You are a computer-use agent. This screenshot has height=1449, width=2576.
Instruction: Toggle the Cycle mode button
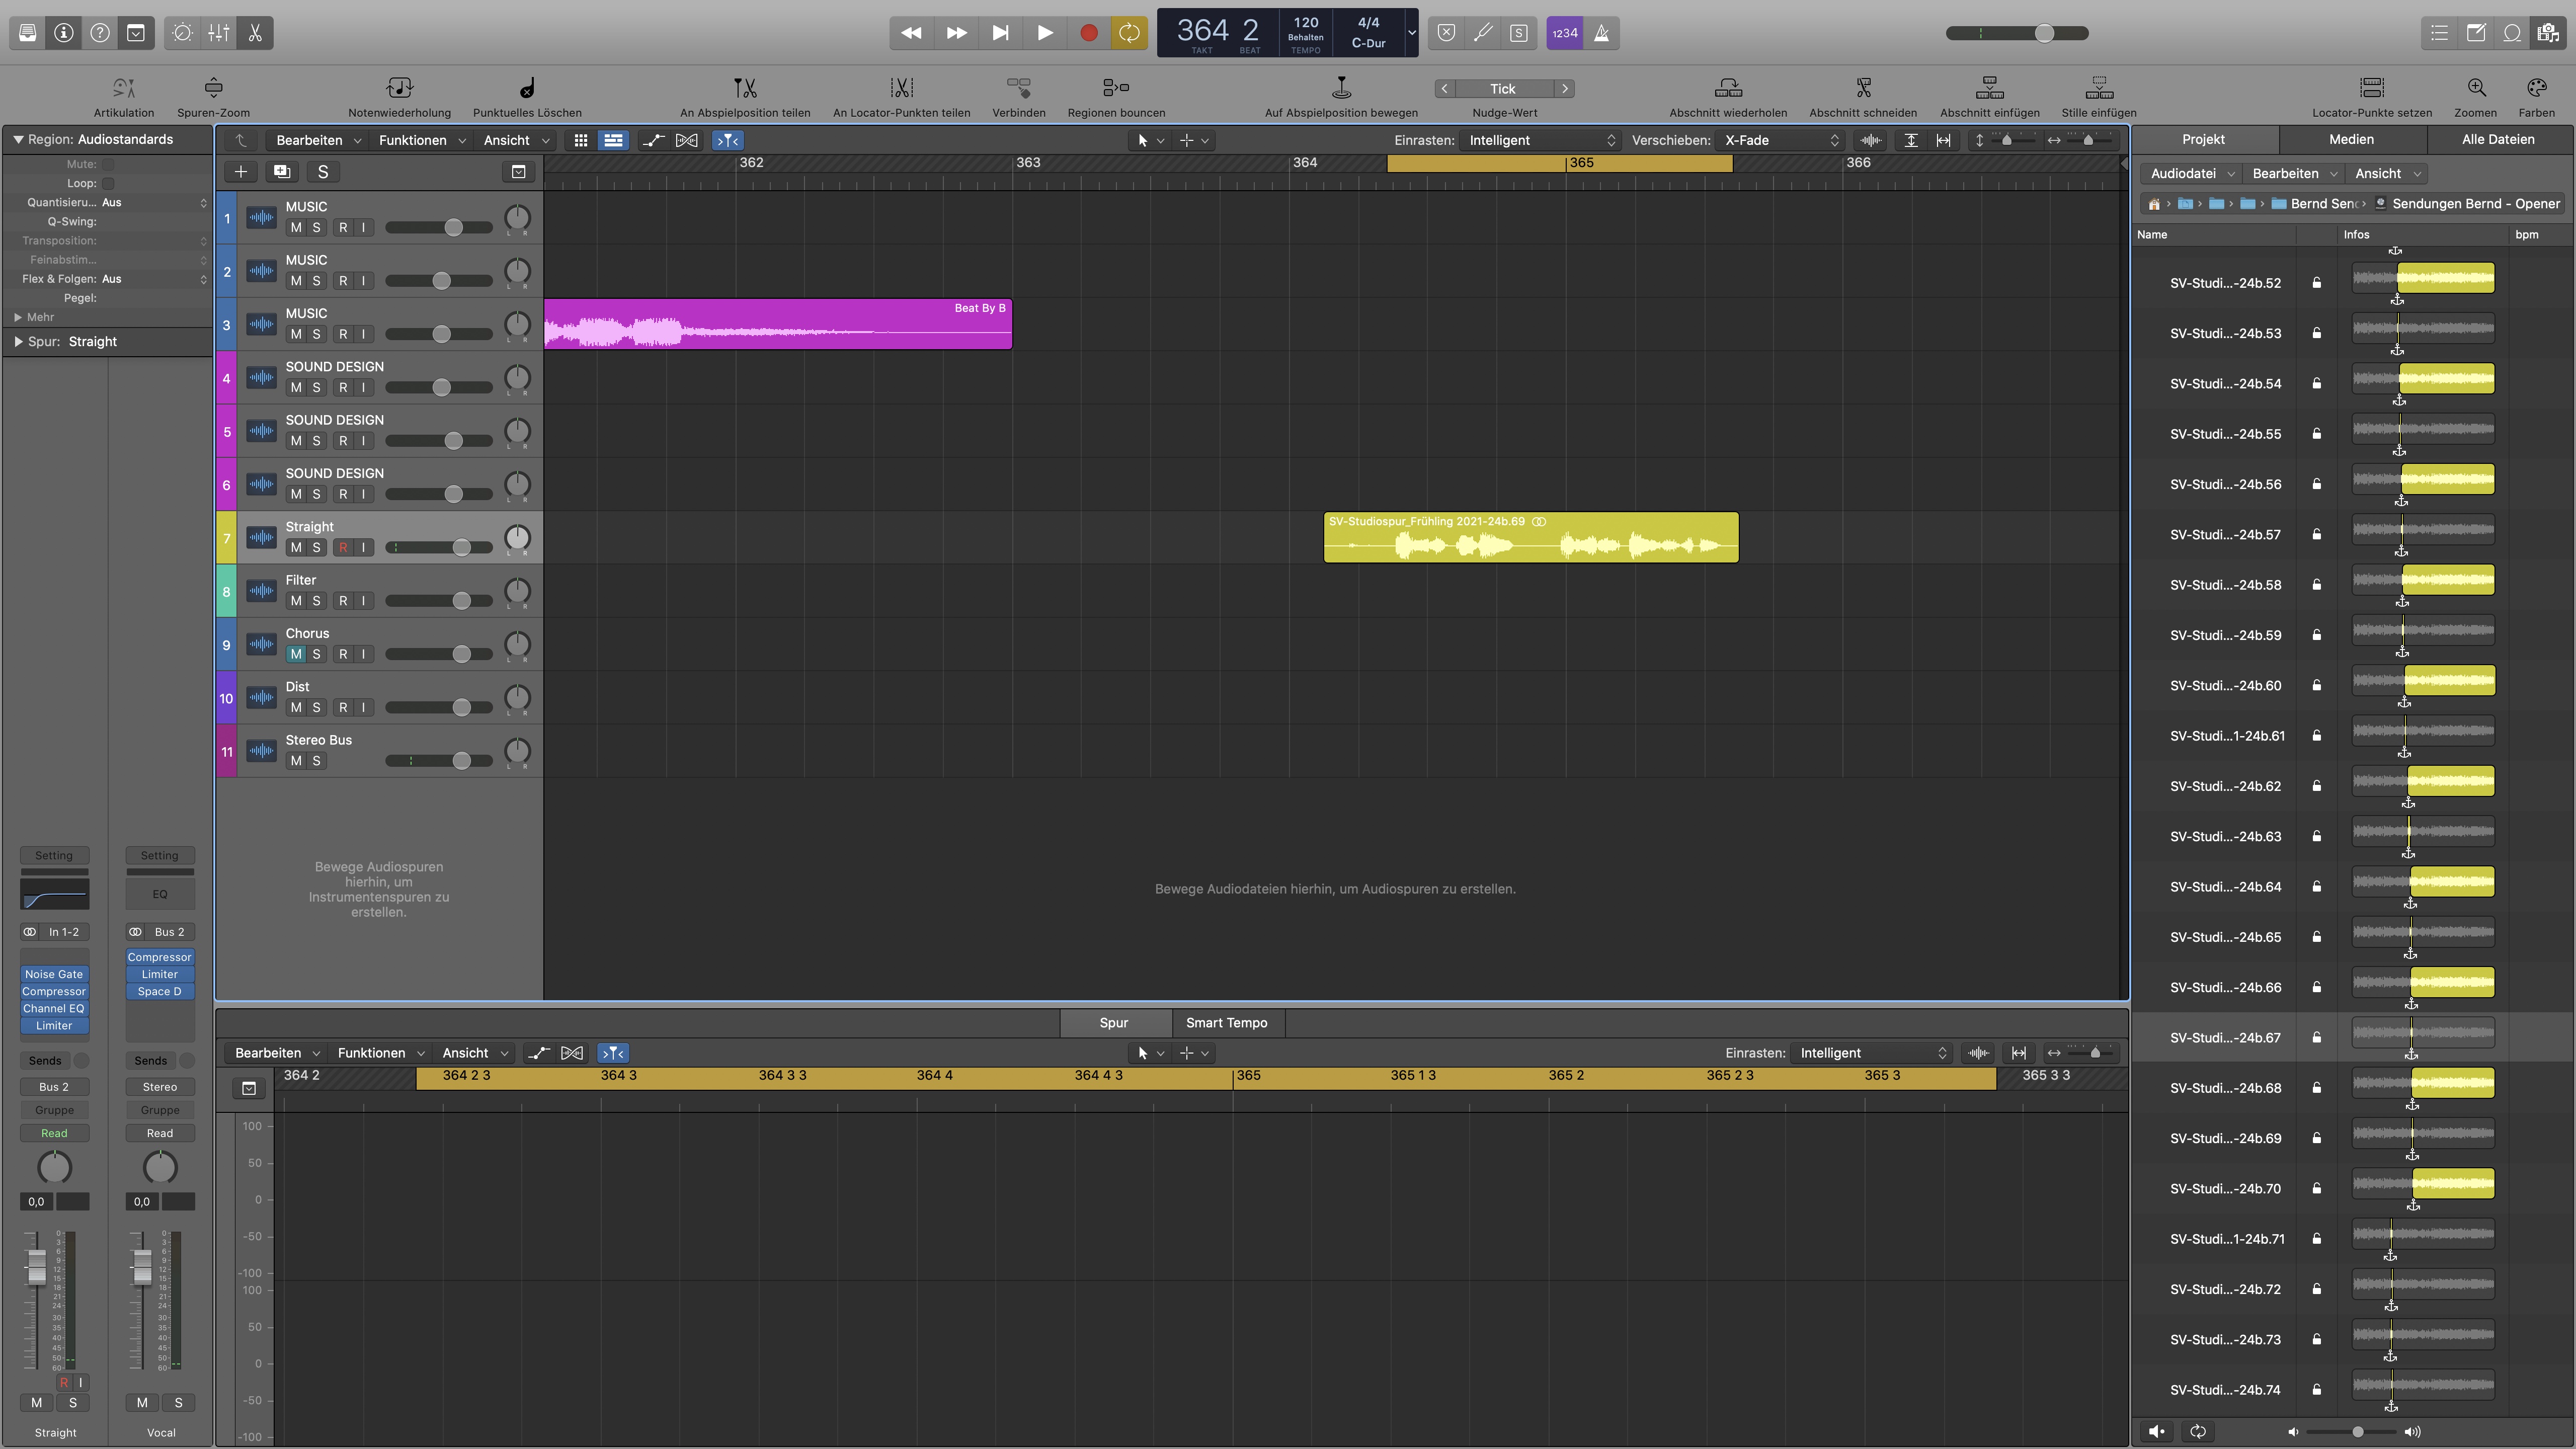[1129, 33]
